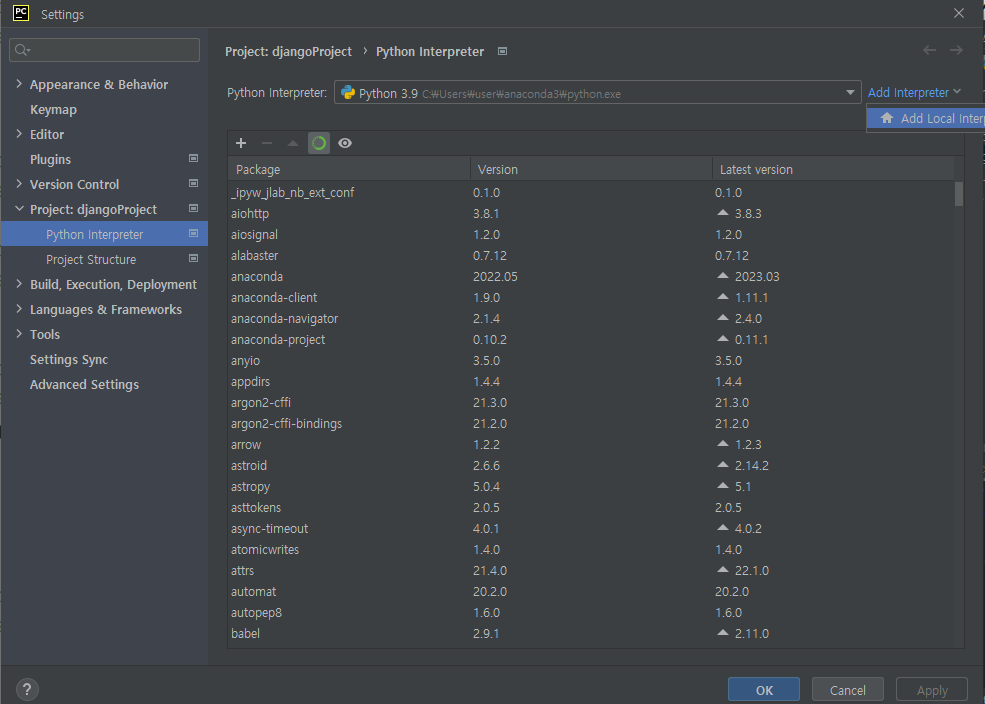
Task: Expand Appearance & Behavior section
Action: (19, 84)
